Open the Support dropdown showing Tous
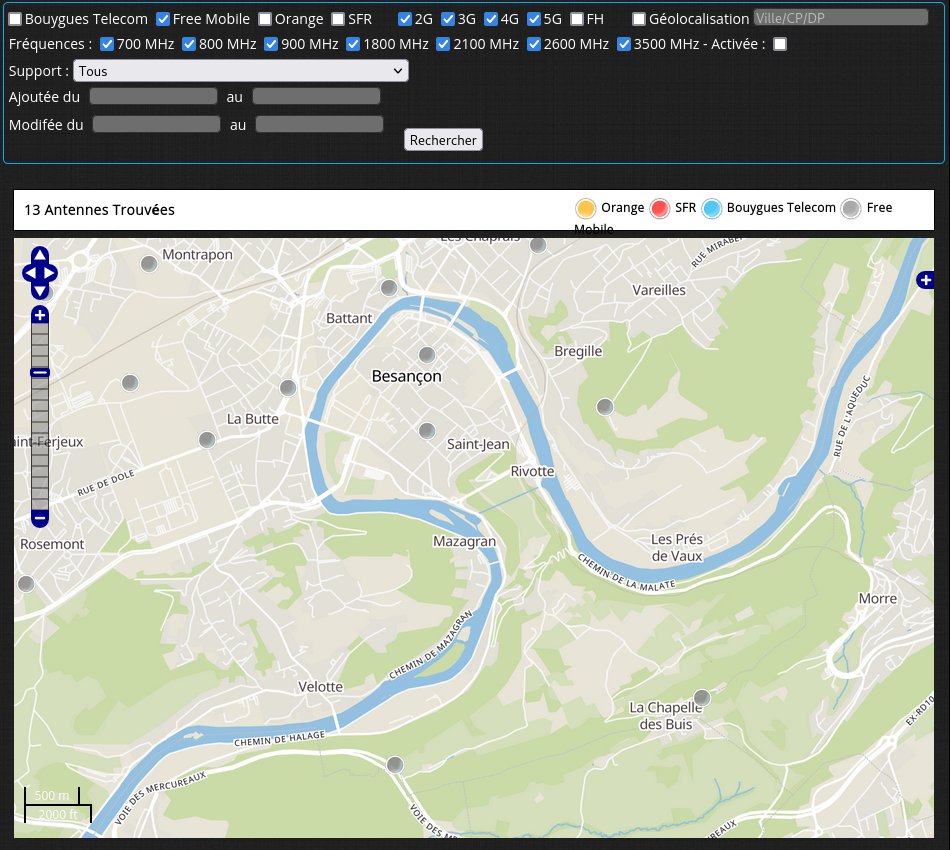The image size is (950, 850). click(241, 71)
